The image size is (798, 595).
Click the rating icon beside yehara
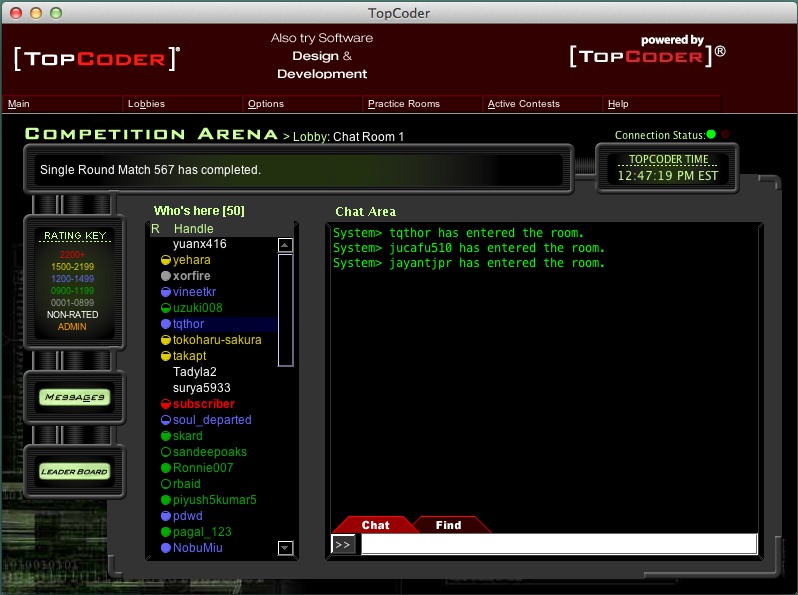[165, 260]
